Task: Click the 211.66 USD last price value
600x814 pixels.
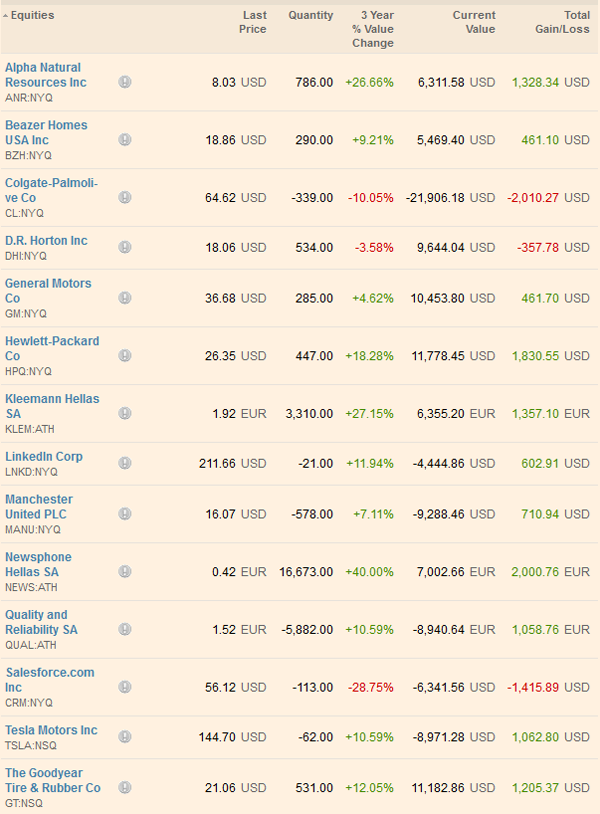Action: [233, 463]
